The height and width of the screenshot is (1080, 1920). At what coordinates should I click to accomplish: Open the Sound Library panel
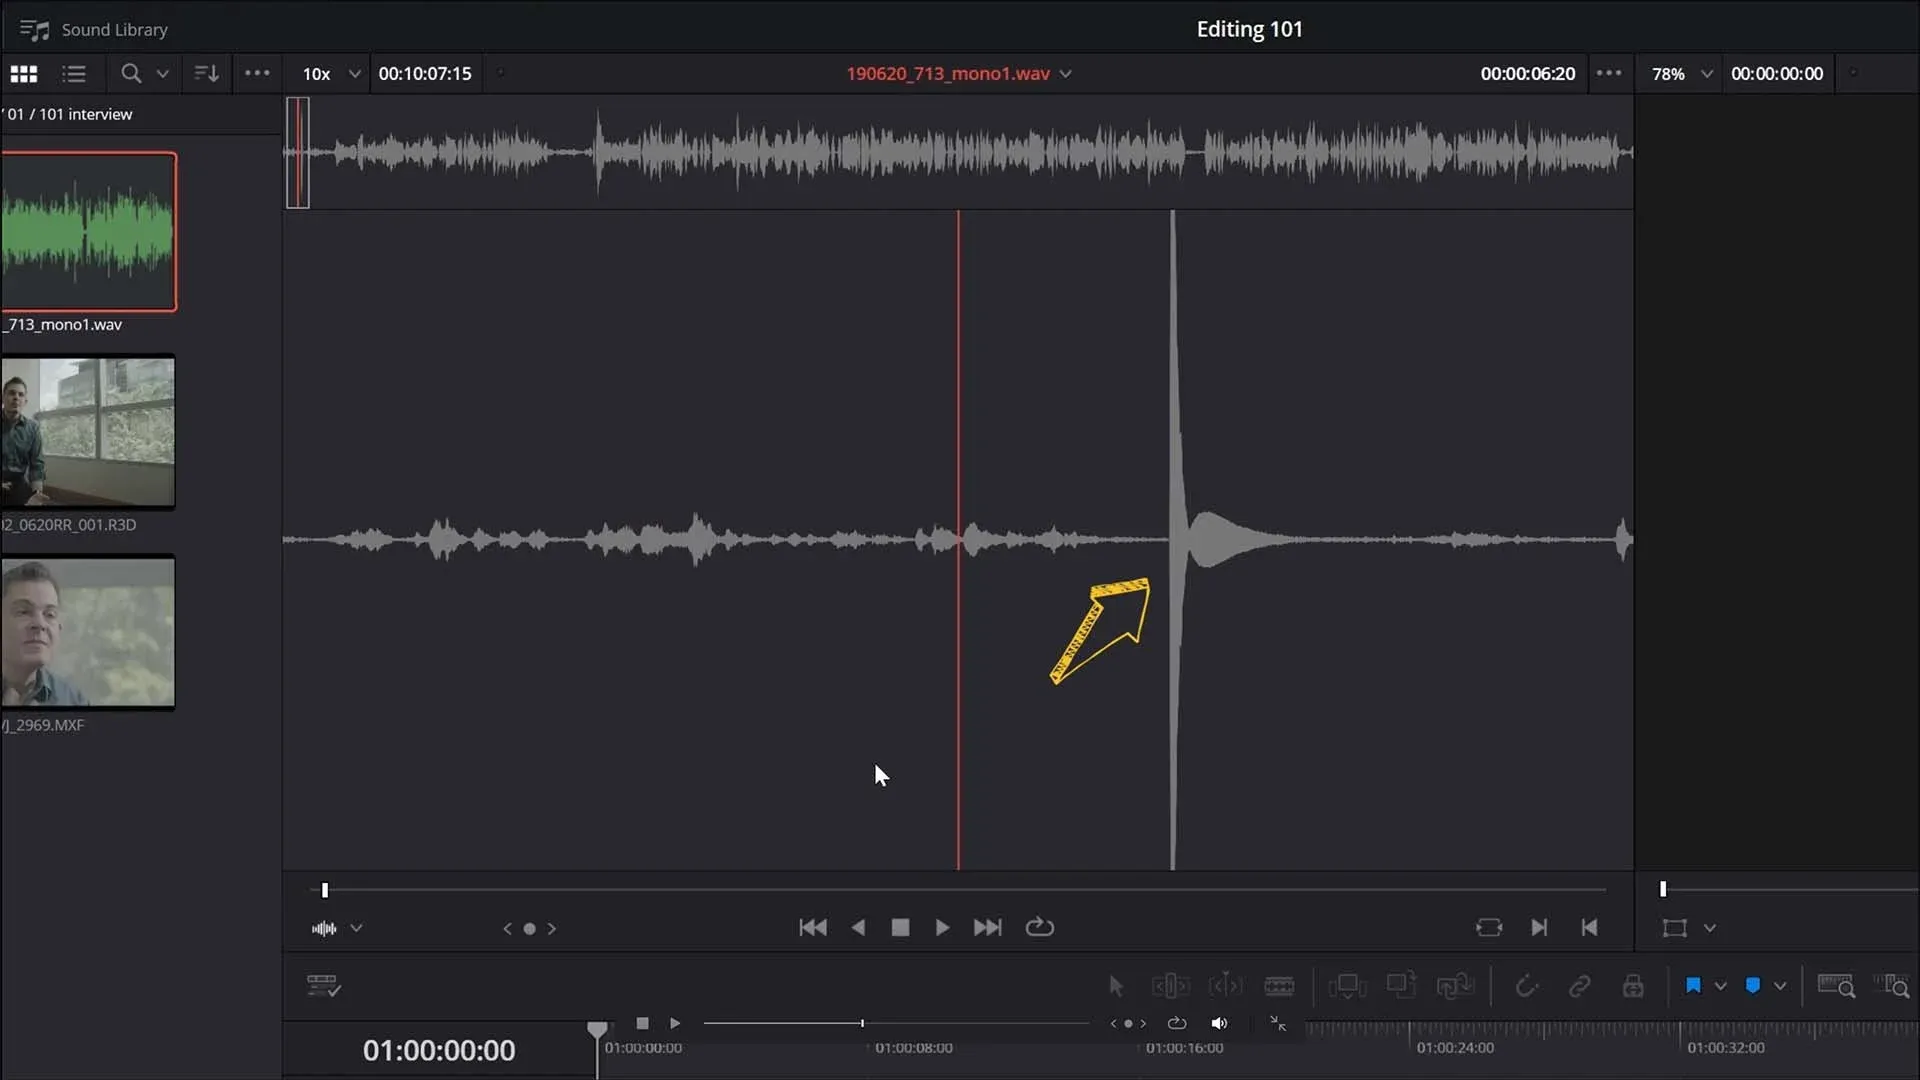pyautogui.click(x=94, y=30)
